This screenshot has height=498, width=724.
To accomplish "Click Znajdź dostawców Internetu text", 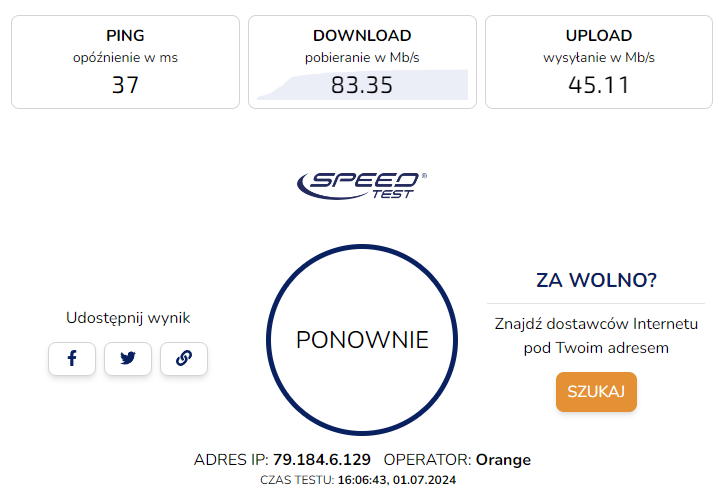I will [x=596, y=324].
